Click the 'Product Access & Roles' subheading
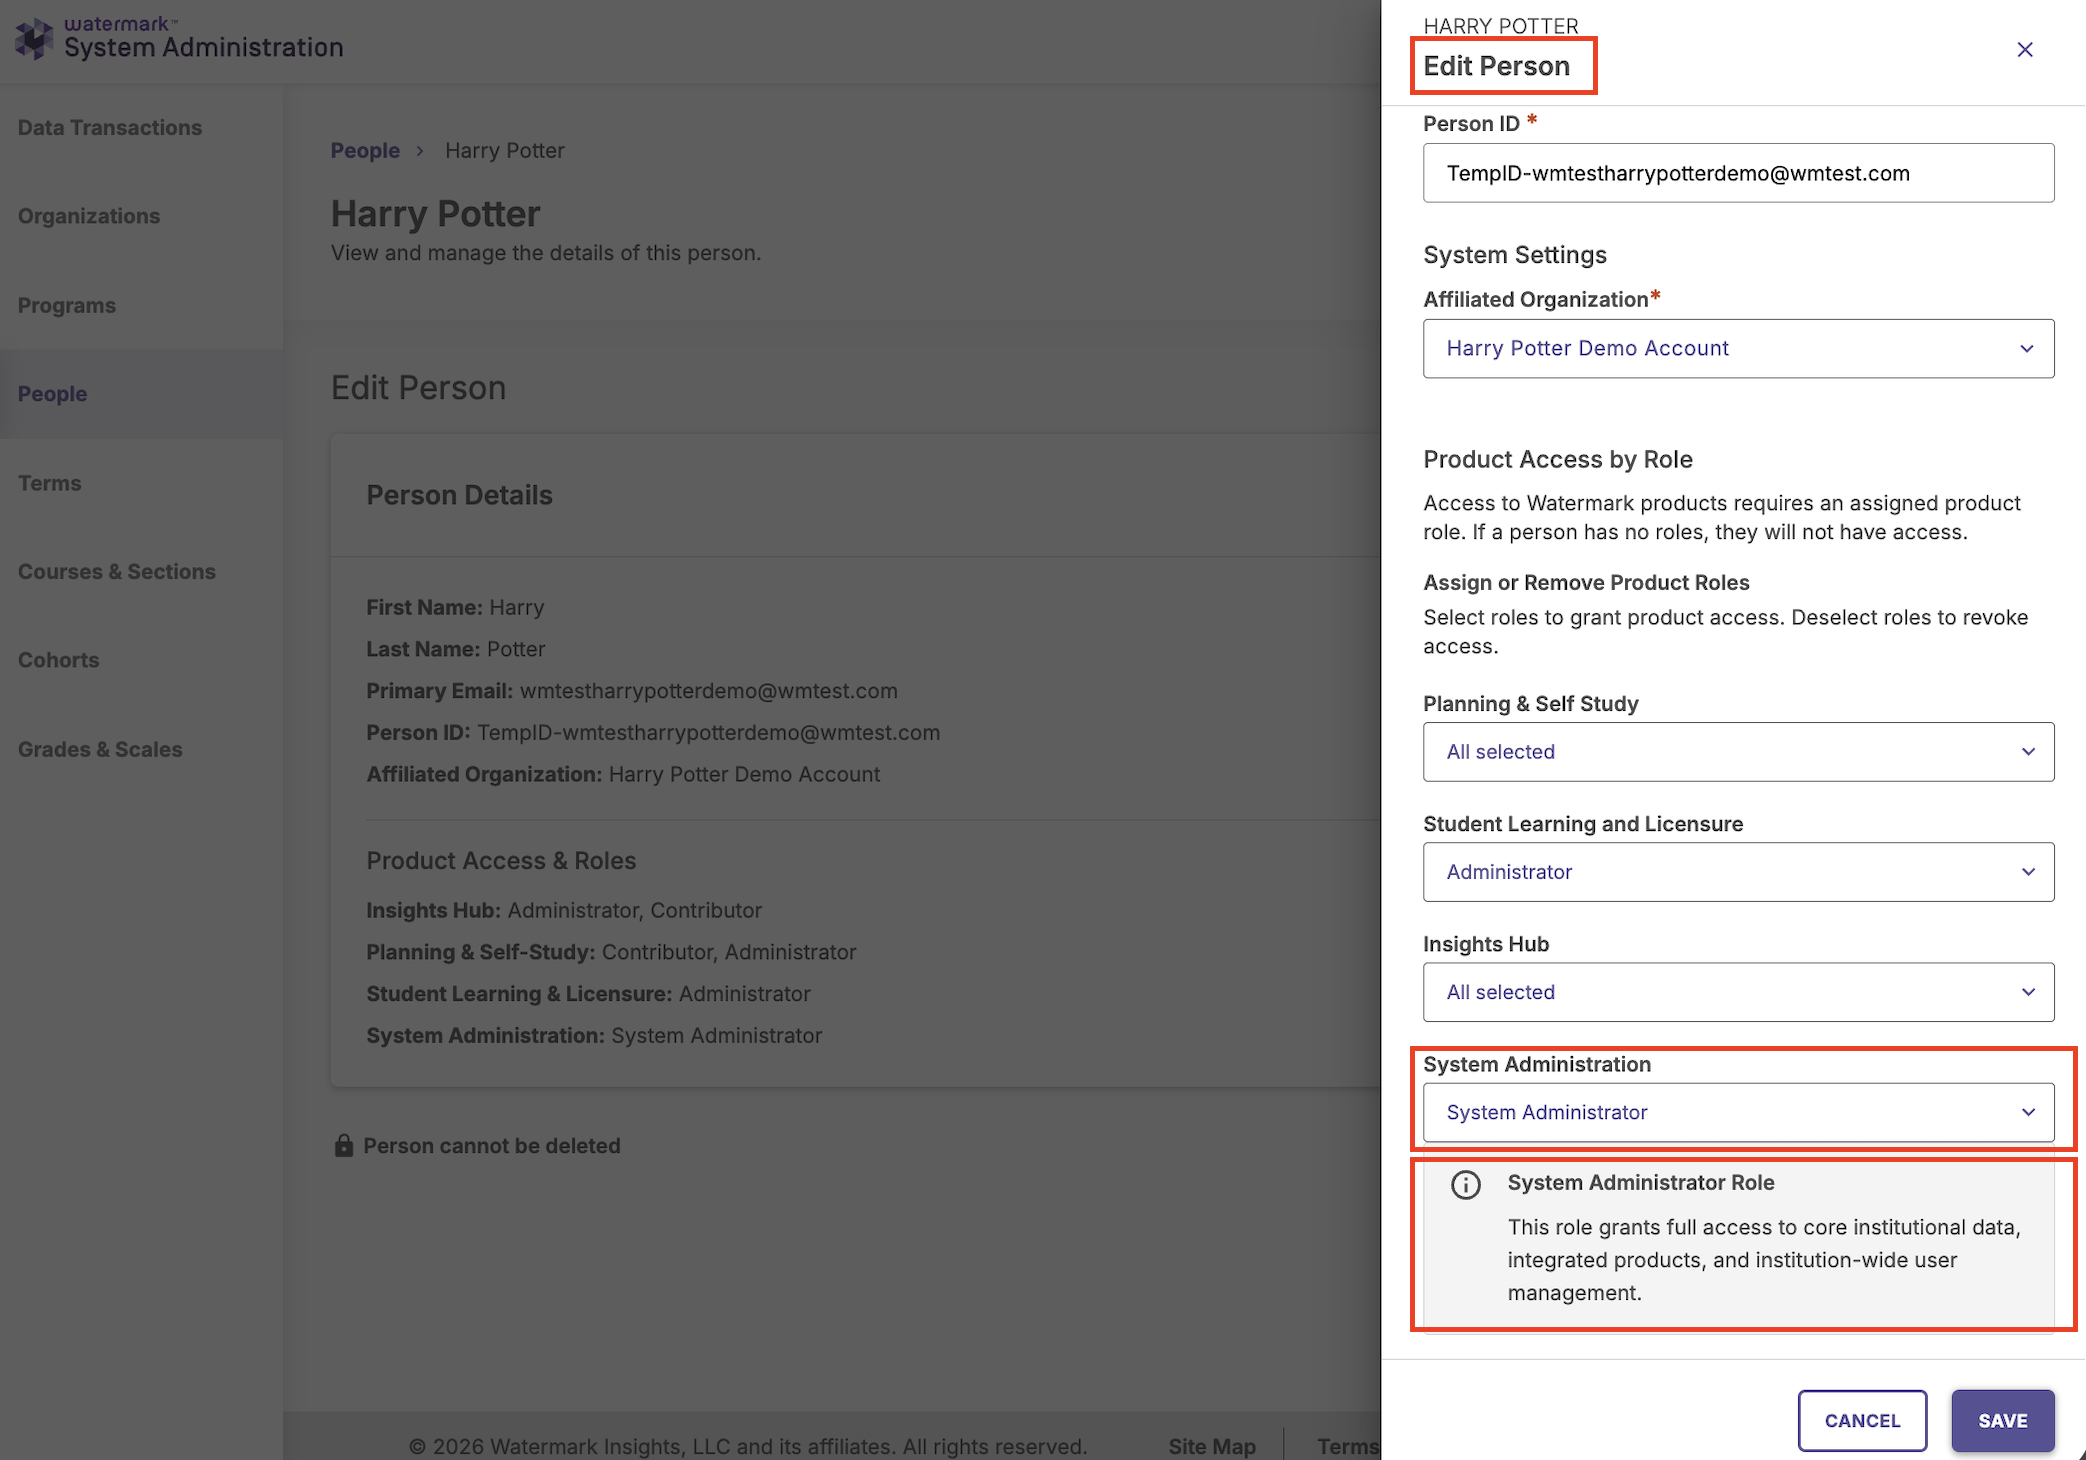The width and height of the screenshot is (2086, 1460). (x=501, y=861)
